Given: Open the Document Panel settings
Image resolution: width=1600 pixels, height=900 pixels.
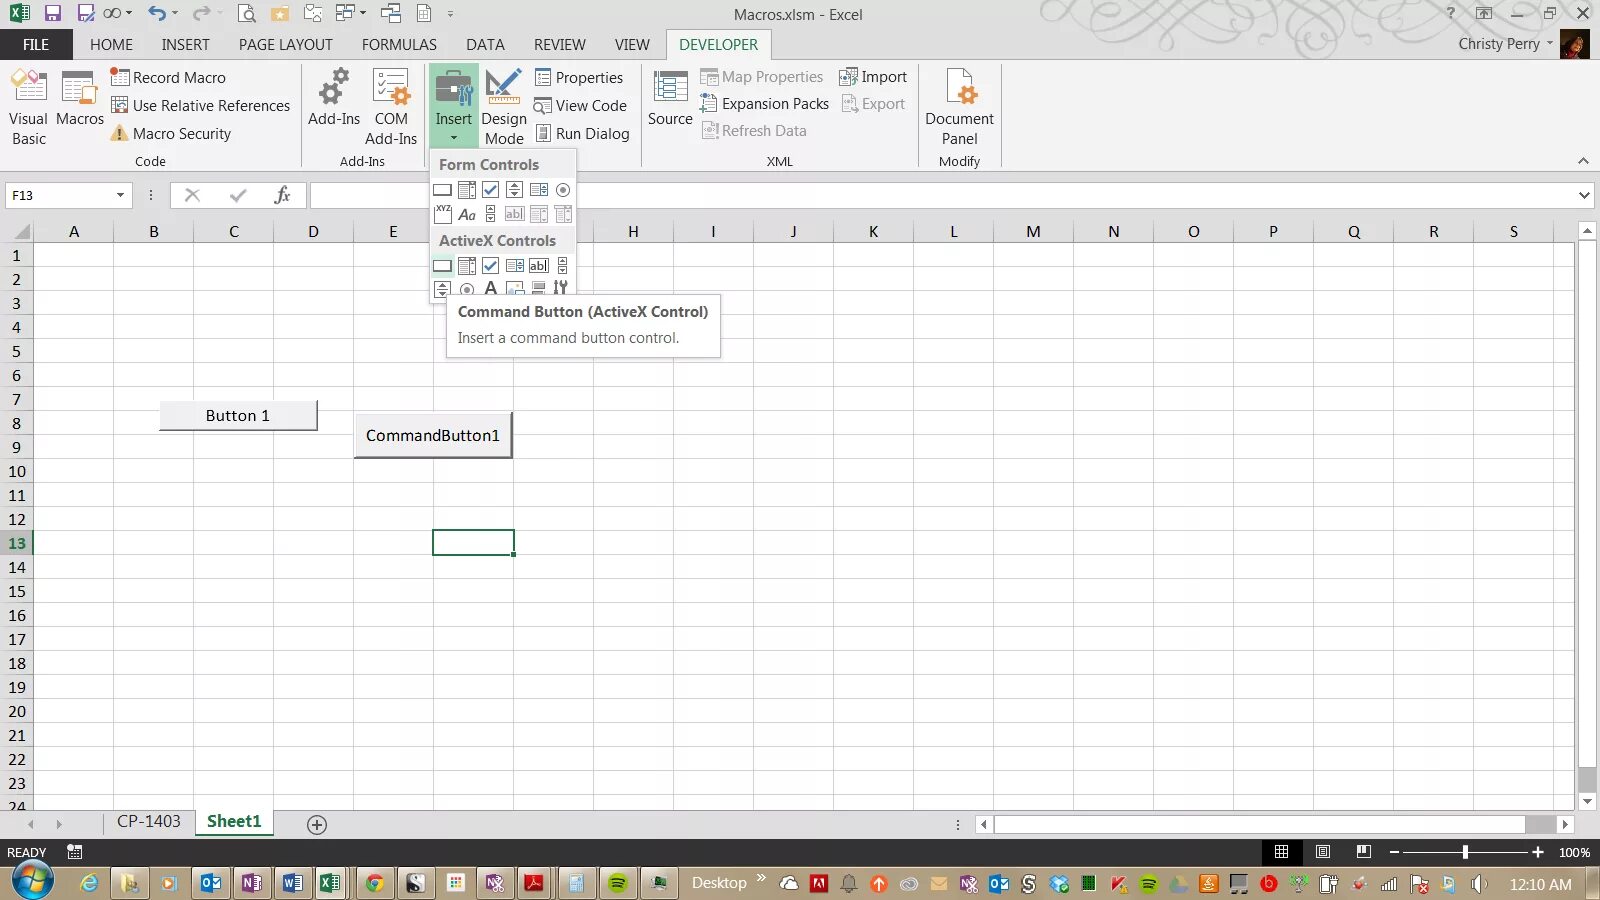Looking at the screenshot, I should (x=959, y=108).
